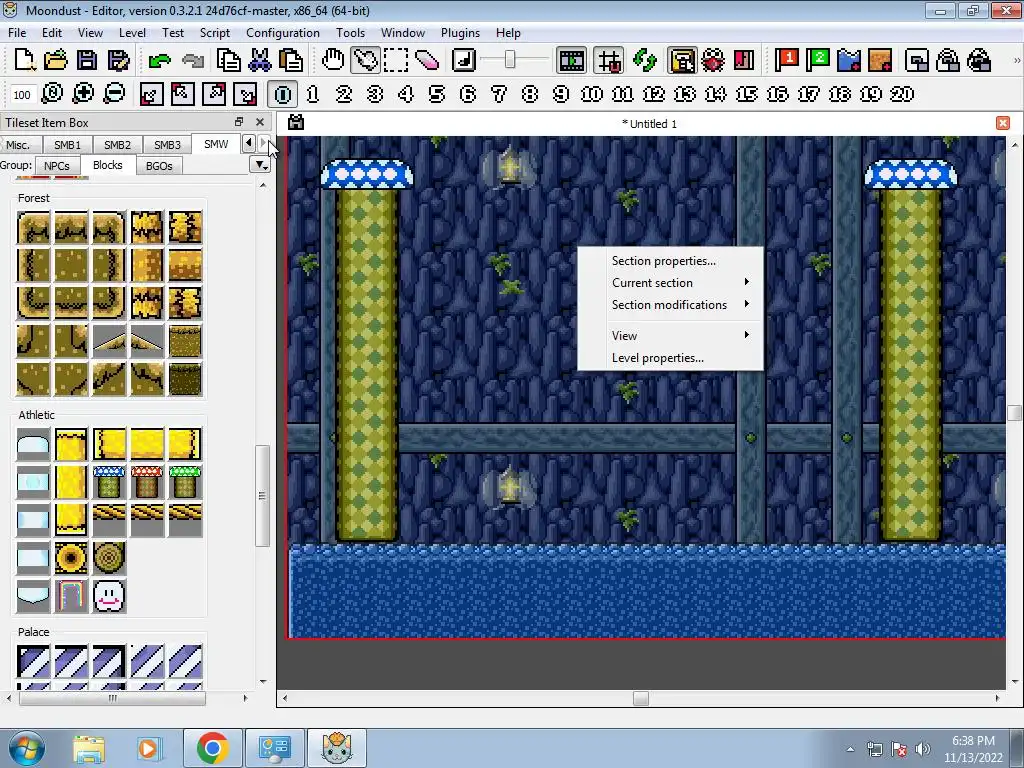Activate the pointing-hand selection tool
This screenshot has height=768, width=1024.
coord(364,60)
